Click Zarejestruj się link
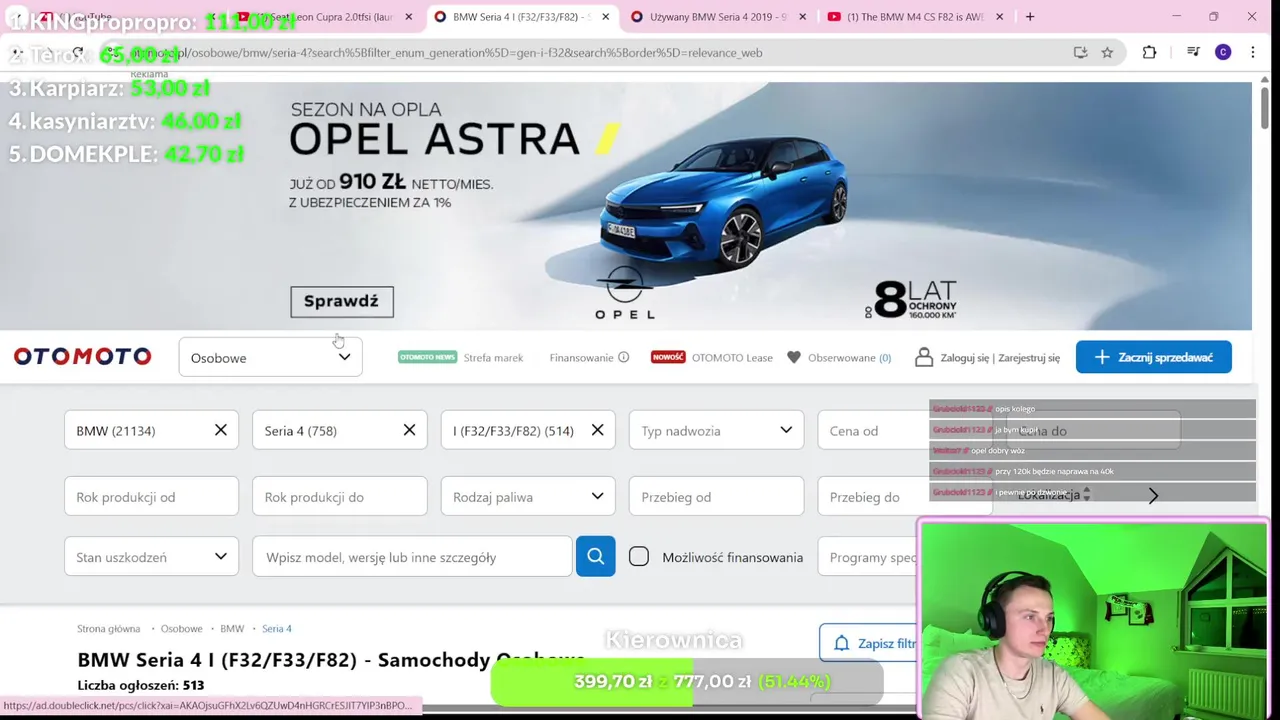Viewport: 1280px width, 720px height. (x=1029, y=357)
